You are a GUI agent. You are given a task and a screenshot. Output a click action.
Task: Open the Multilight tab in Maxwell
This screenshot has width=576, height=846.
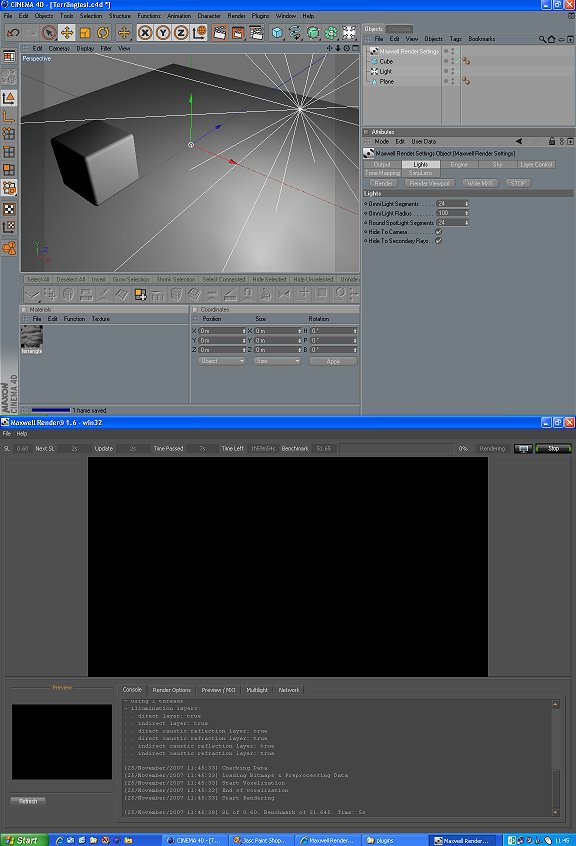pyautogui.click(x=257, y=690)
